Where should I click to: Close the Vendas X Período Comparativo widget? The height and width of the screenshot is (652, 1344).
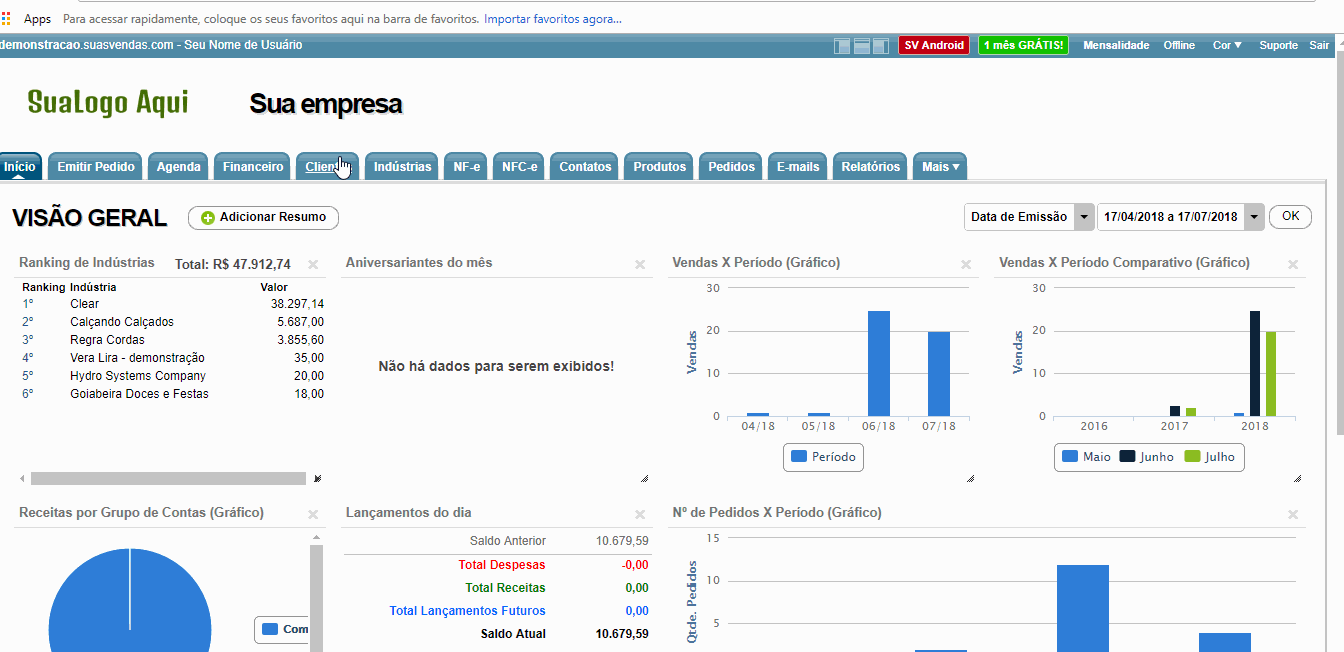click(1293, 265)
